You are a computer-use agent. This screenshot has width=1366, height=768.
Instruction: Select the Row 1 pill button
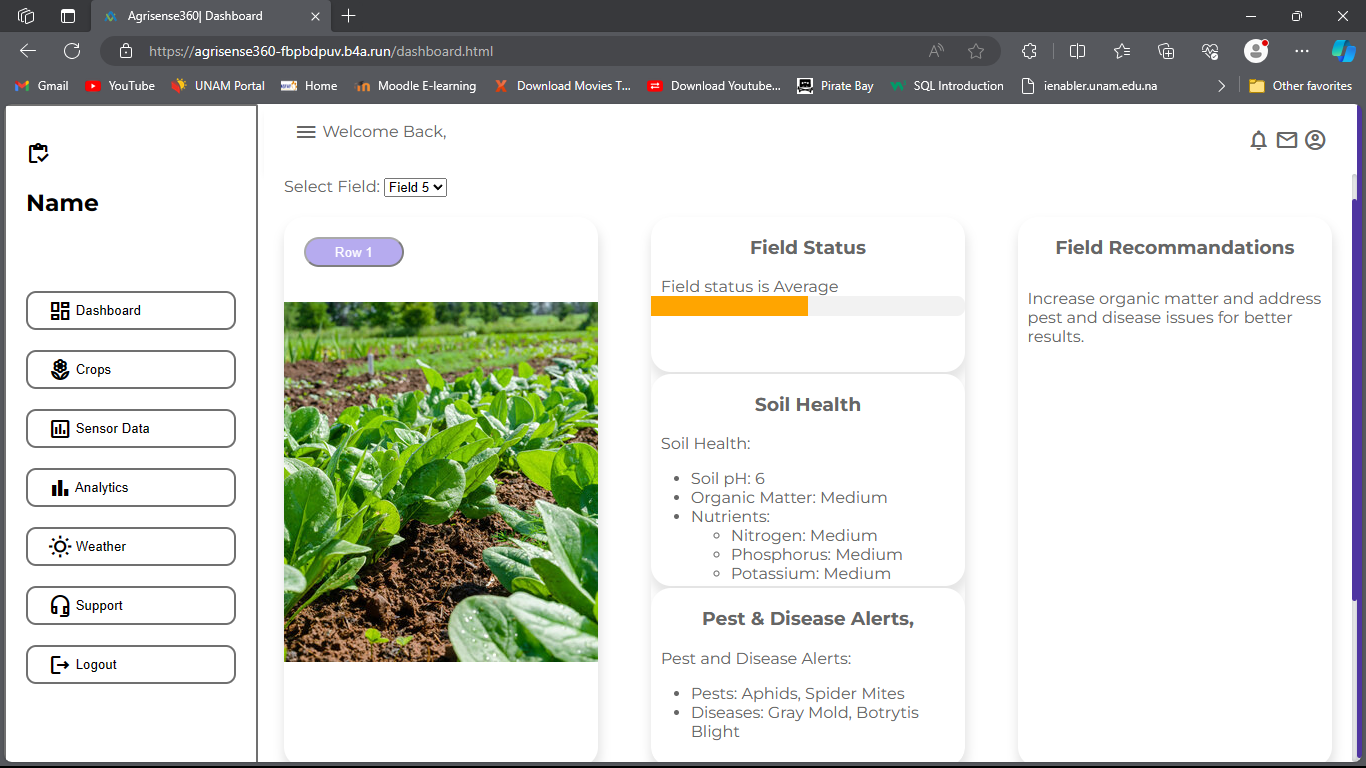click(x=354, y=252)
